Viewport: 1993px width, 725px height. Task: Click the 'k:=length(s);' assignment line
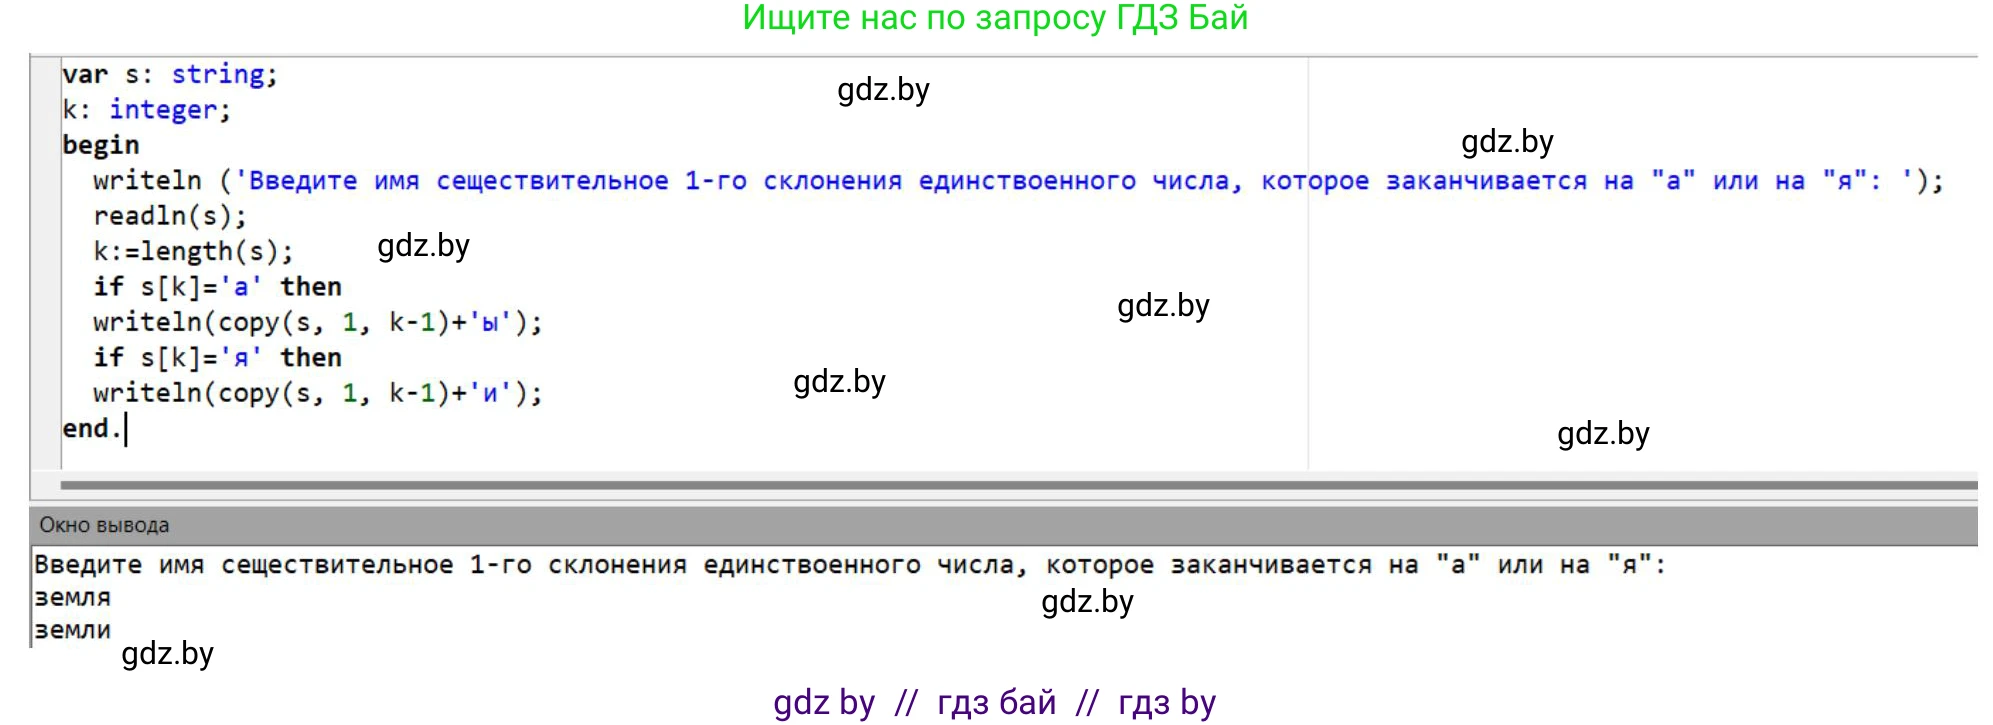coord(193,251)
